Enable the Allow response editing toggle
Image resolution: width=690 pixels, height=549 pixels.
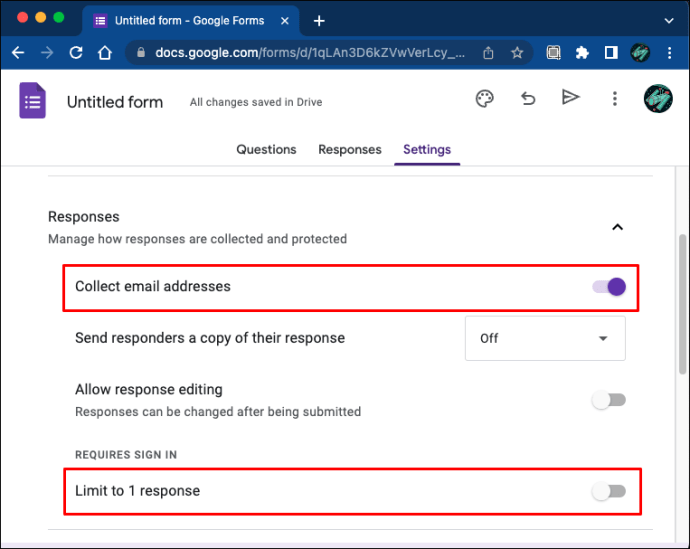point(608,400)
